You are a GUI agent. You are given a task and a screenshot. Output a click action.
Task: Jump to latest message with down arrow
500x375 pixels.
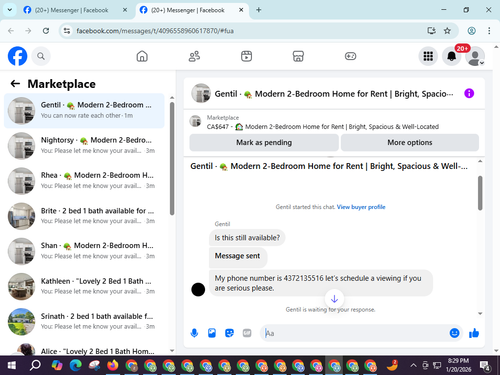(x=334, y=299)
